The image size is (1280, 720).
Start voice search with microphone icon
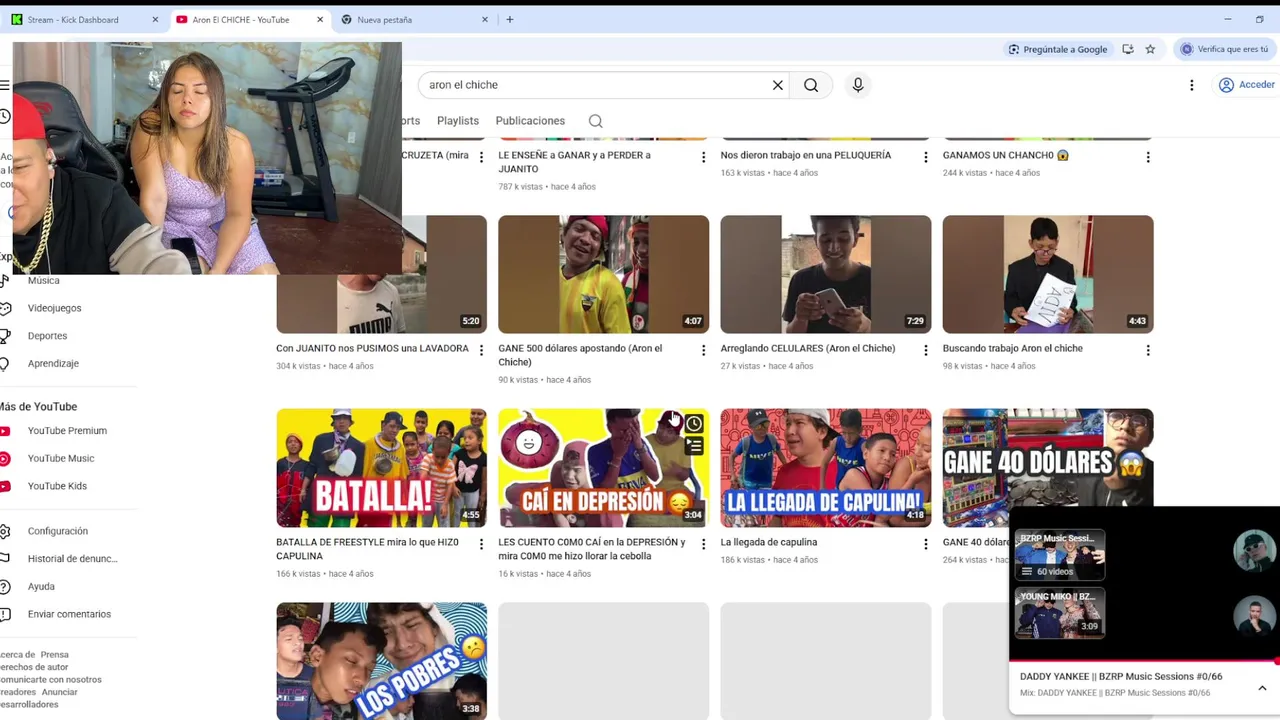(857, 85)
